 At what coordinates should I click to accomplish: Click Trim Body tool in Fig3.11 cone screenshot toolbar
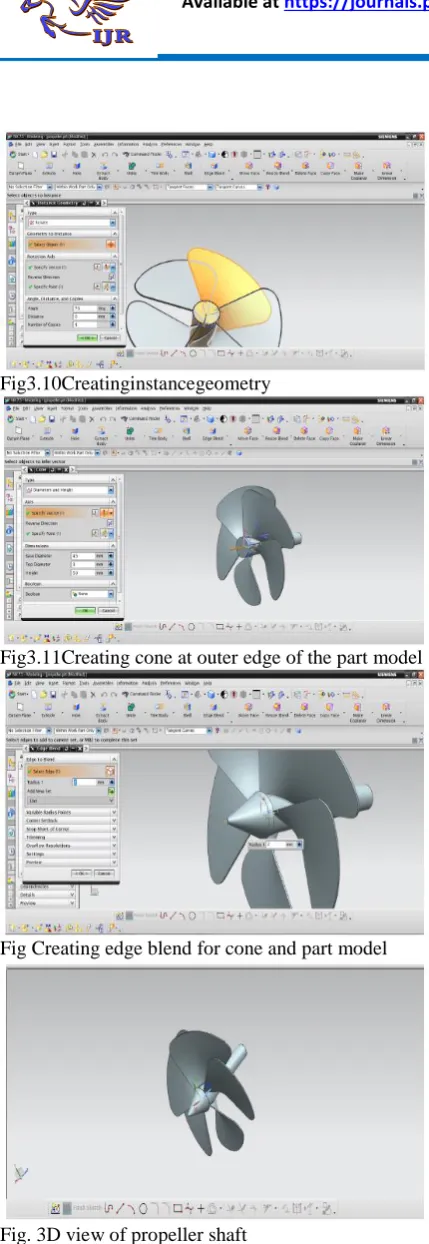(x=157, y=432)
